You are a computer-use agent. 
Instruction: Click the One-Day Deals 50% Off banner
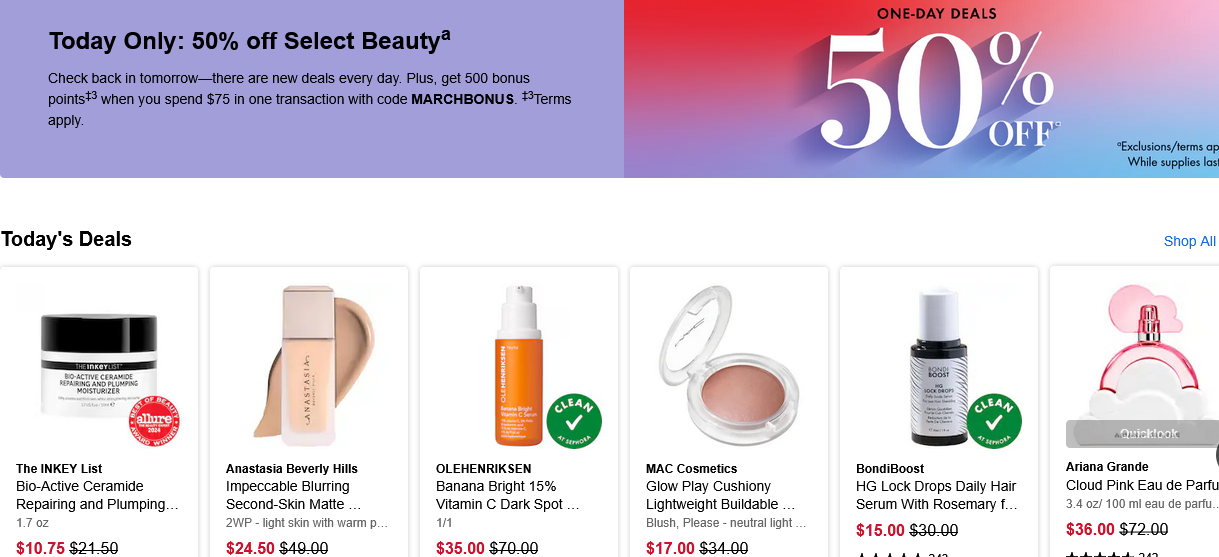(920, 89)
